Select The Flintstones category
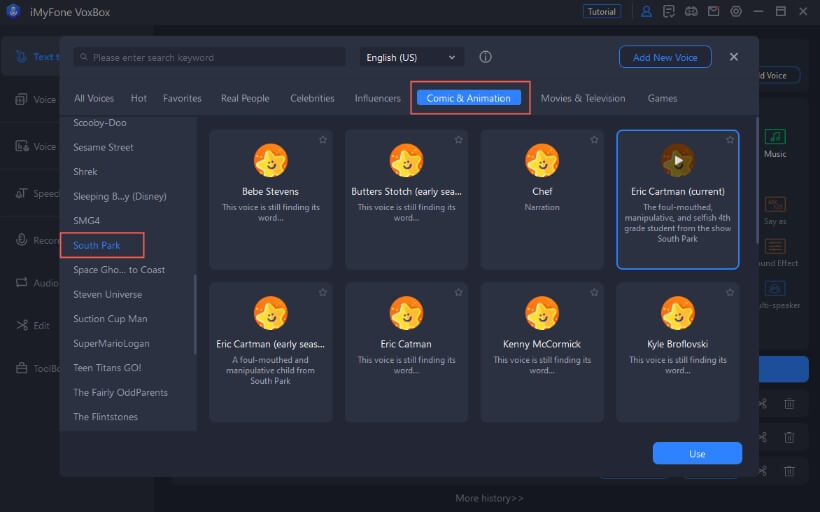Viewport: 820px width, 512px height. 105,417
